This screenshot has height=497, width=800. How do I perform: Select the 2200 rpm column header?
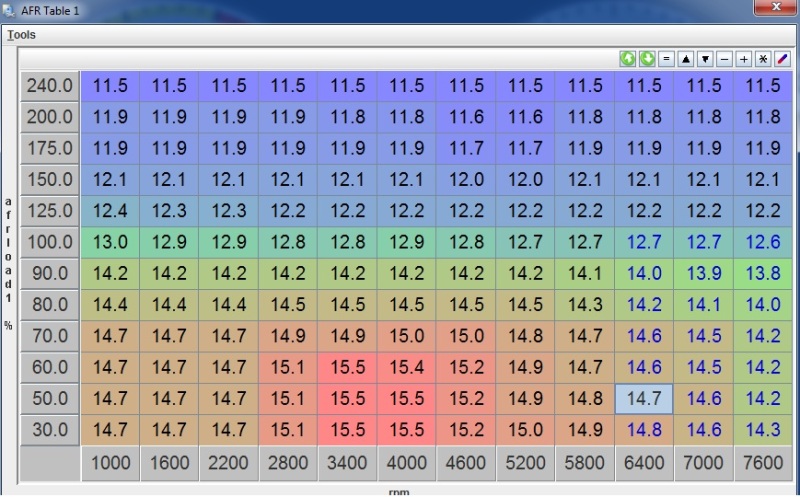click(x=229, y=463)
